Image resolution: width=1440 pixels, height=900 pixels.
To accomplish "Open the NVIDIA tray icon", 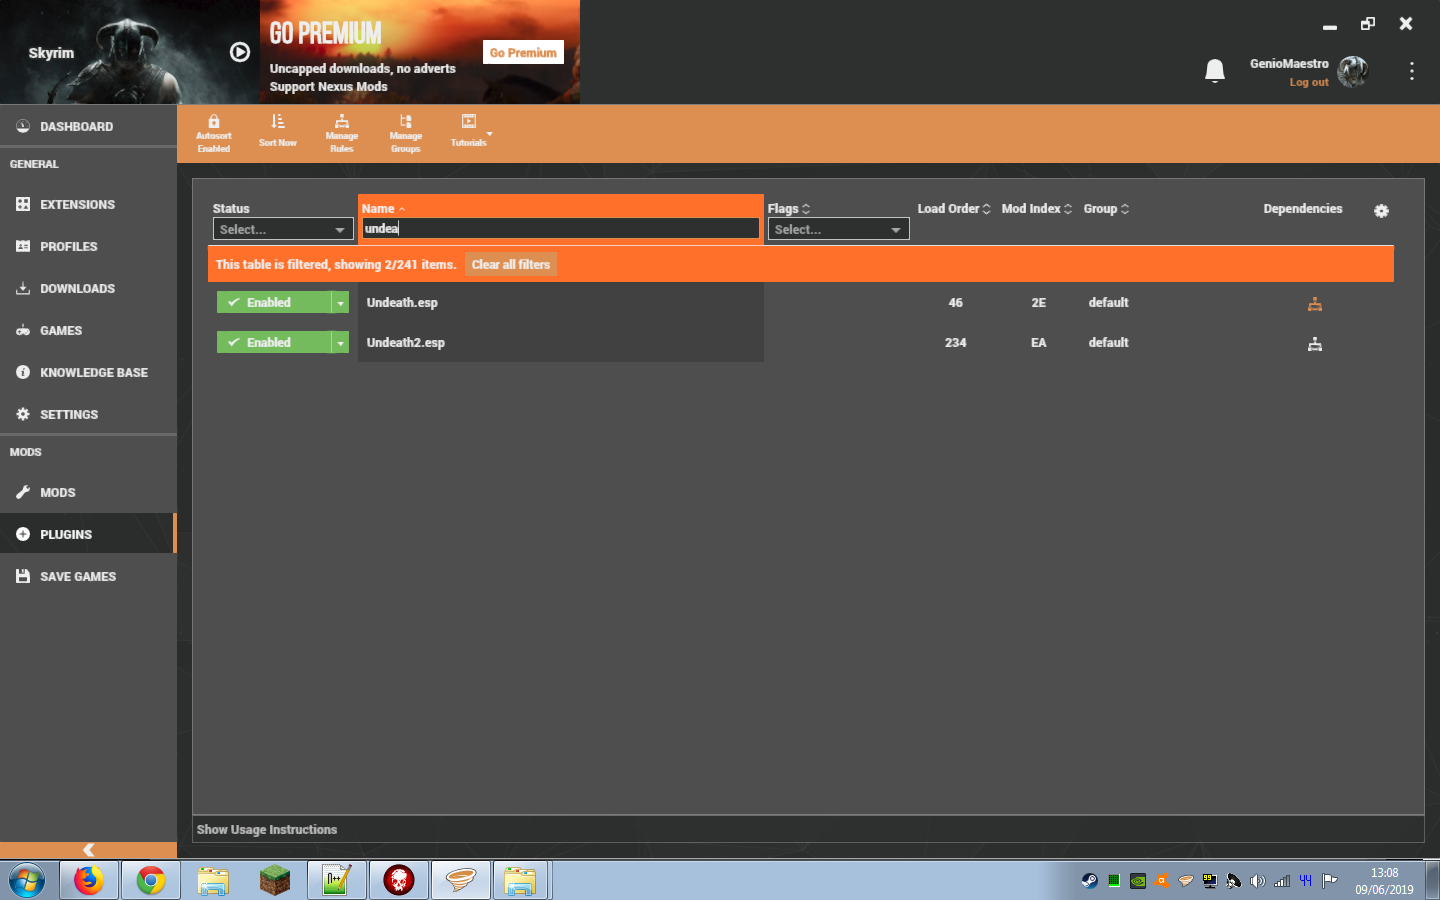I will pos(1138,881).
